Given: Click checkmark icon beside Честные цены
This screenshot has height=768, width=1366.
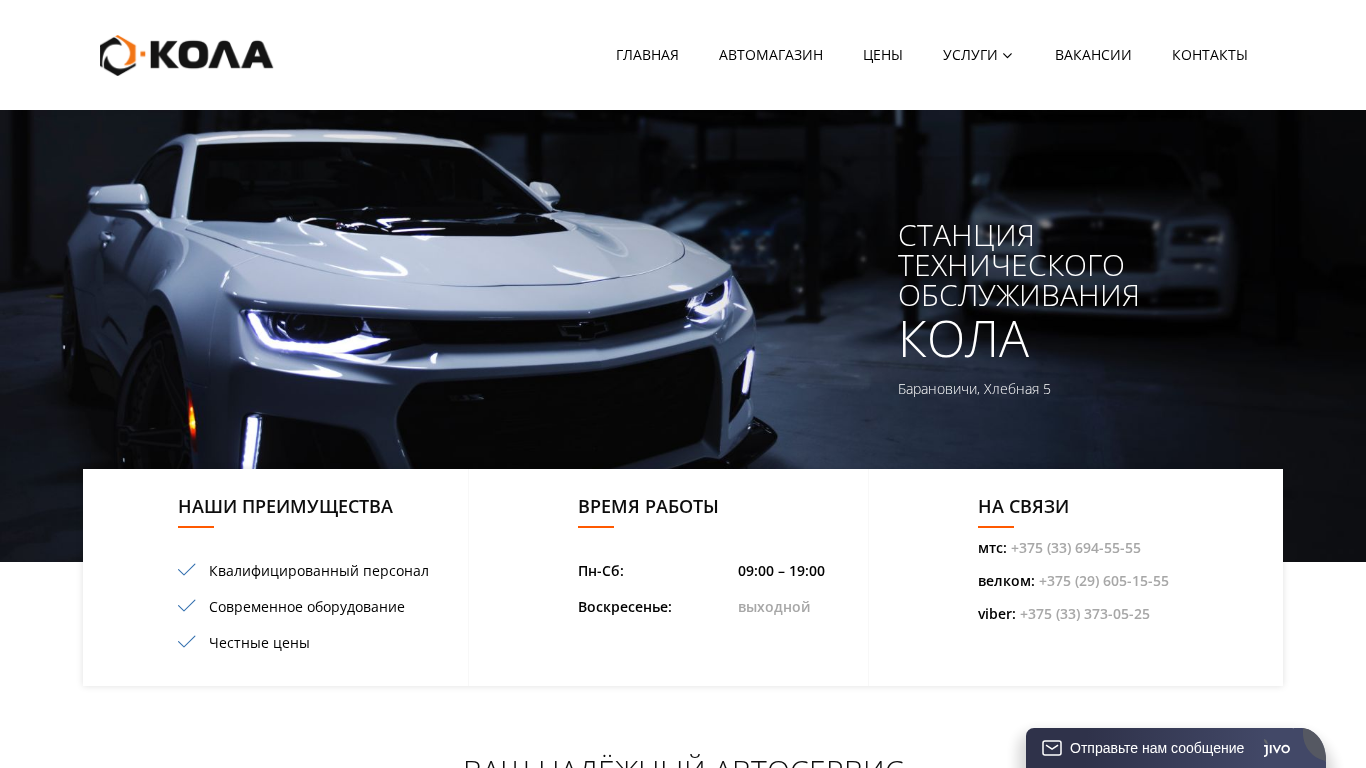Looking at the screenshot, I should [x=187, y=642].
